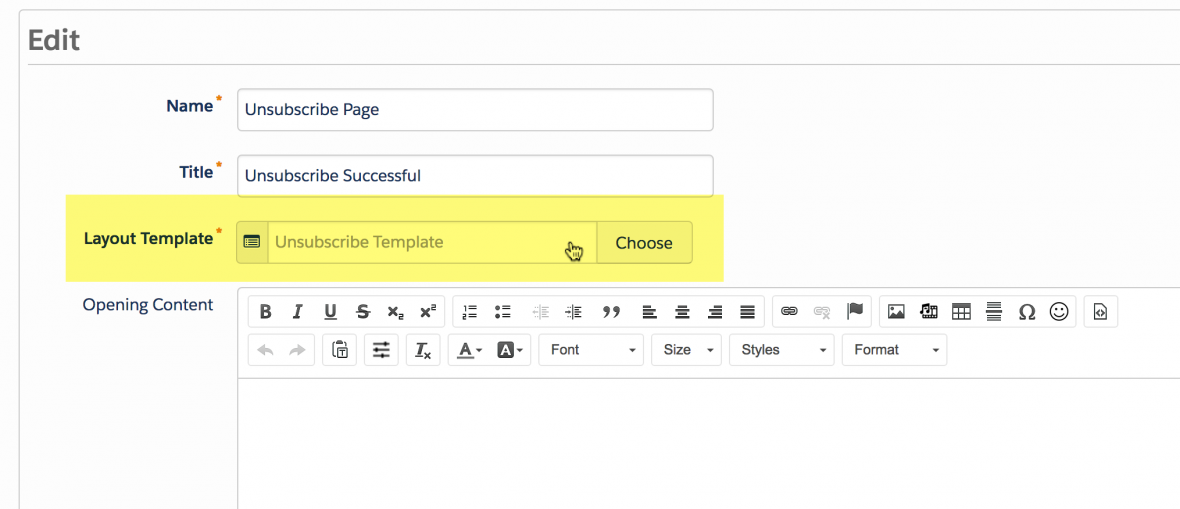Image resolution: width=1180 pixels, height=509 pixels.
Task: Toggle underline text formatting
Action: click(x=330, y=312)
